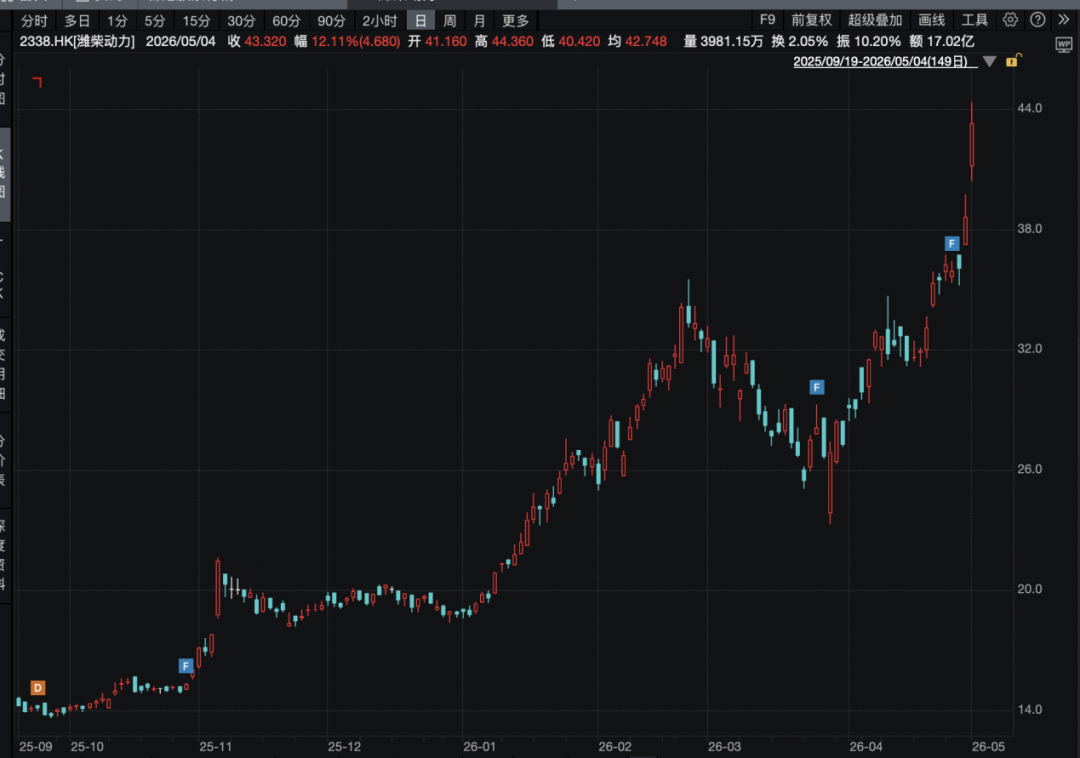Image resolution: width=1080 pixels, height=758 pixels.
Task: Click the F marker near 38.0 price level
Action: [951, 243]
